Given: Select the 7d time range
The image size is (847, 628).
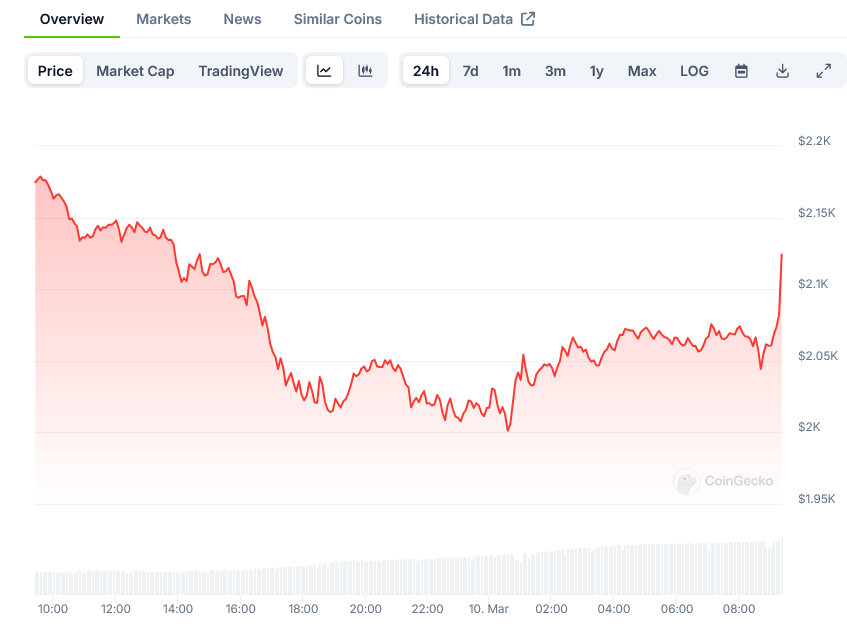Looking at the screenshot, I should click(x=470, y=70).
